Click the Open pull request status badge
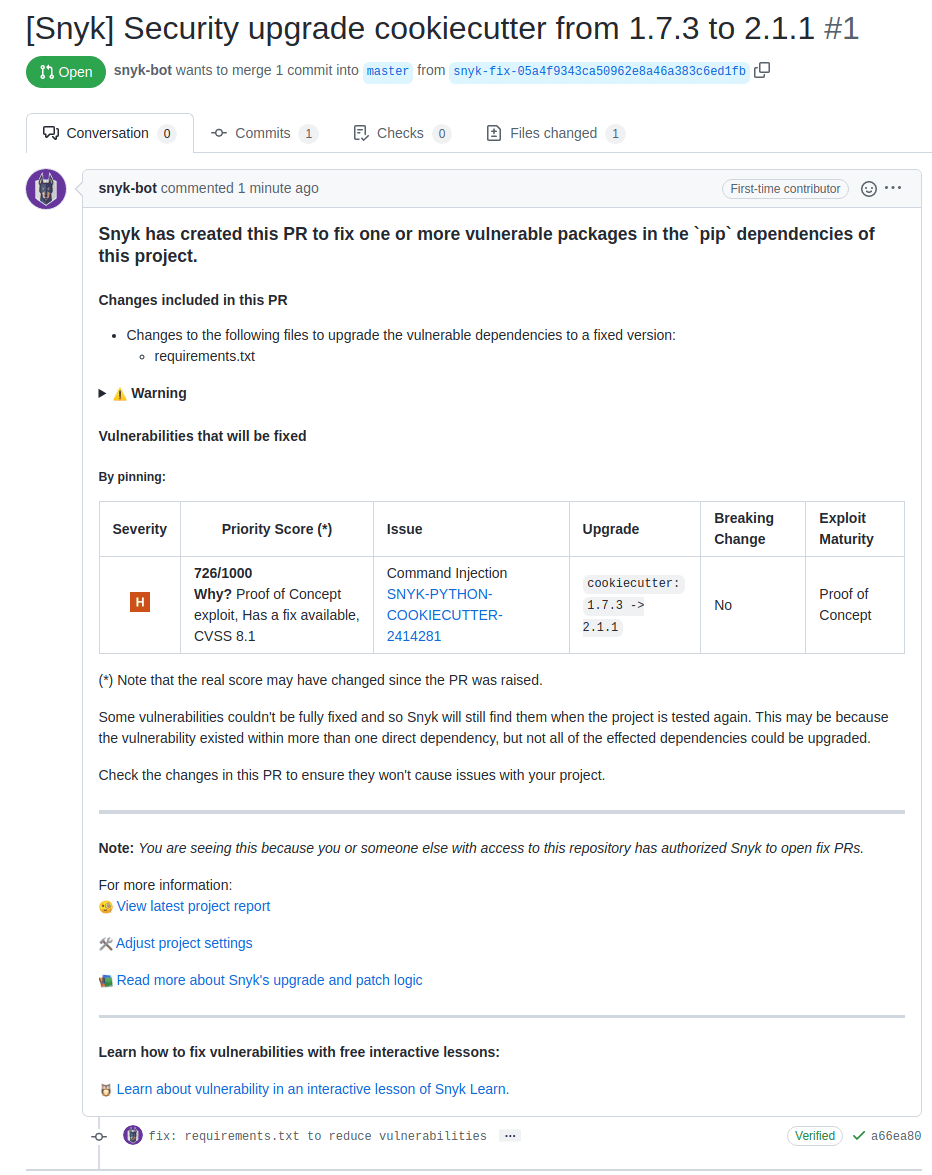 pyautogui.click(x=66, y=72)
